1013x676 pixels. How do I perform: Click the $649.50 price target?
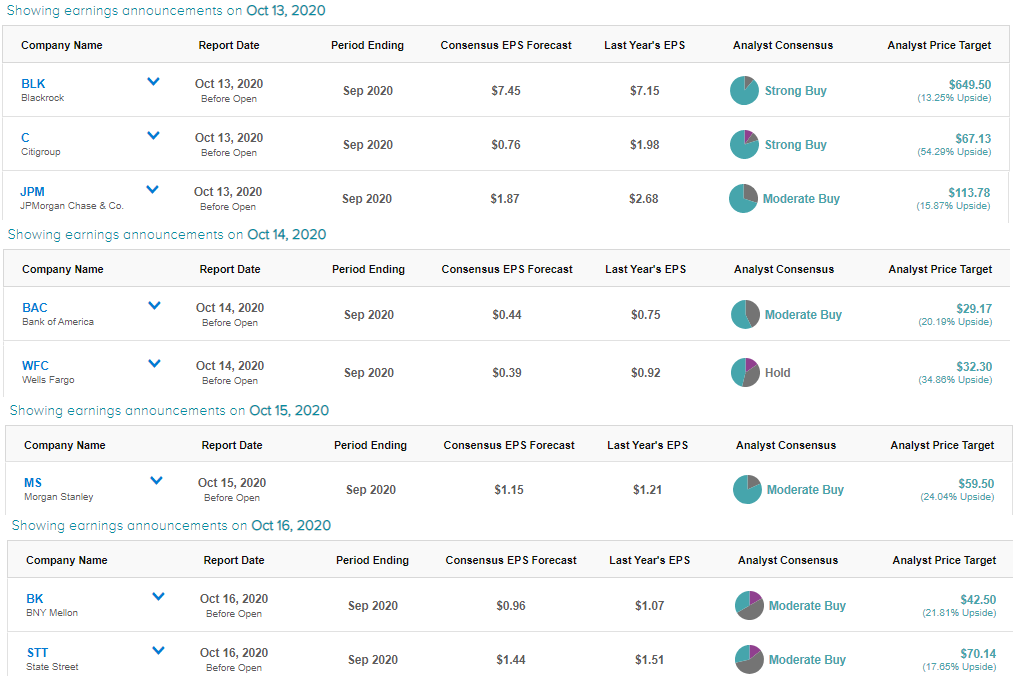(x=970, y=85)
